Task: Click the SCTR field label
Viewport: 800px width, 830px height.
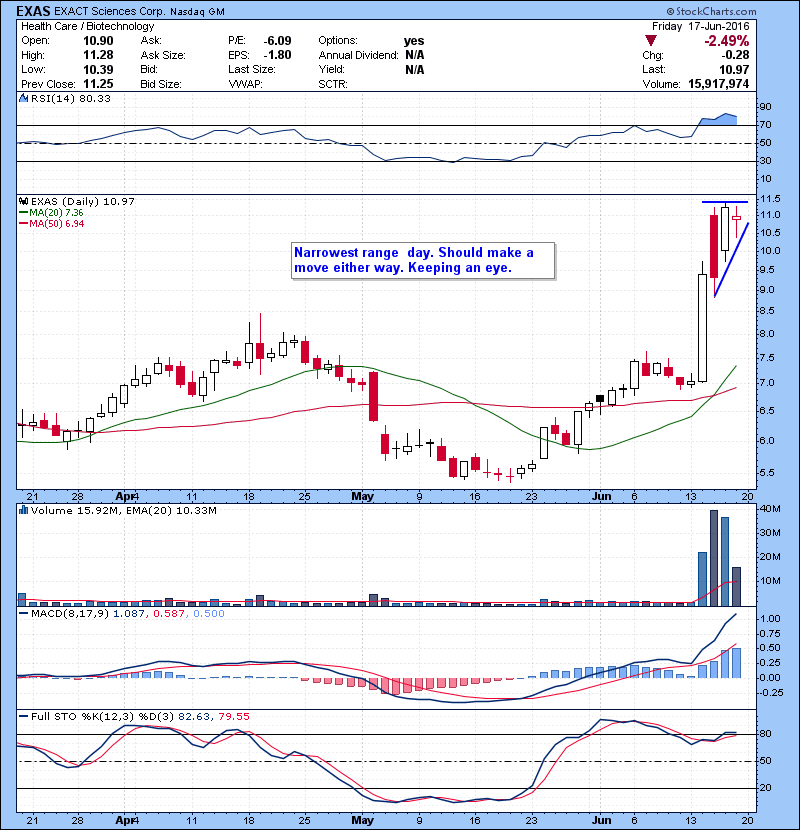Action: (333, 84)
